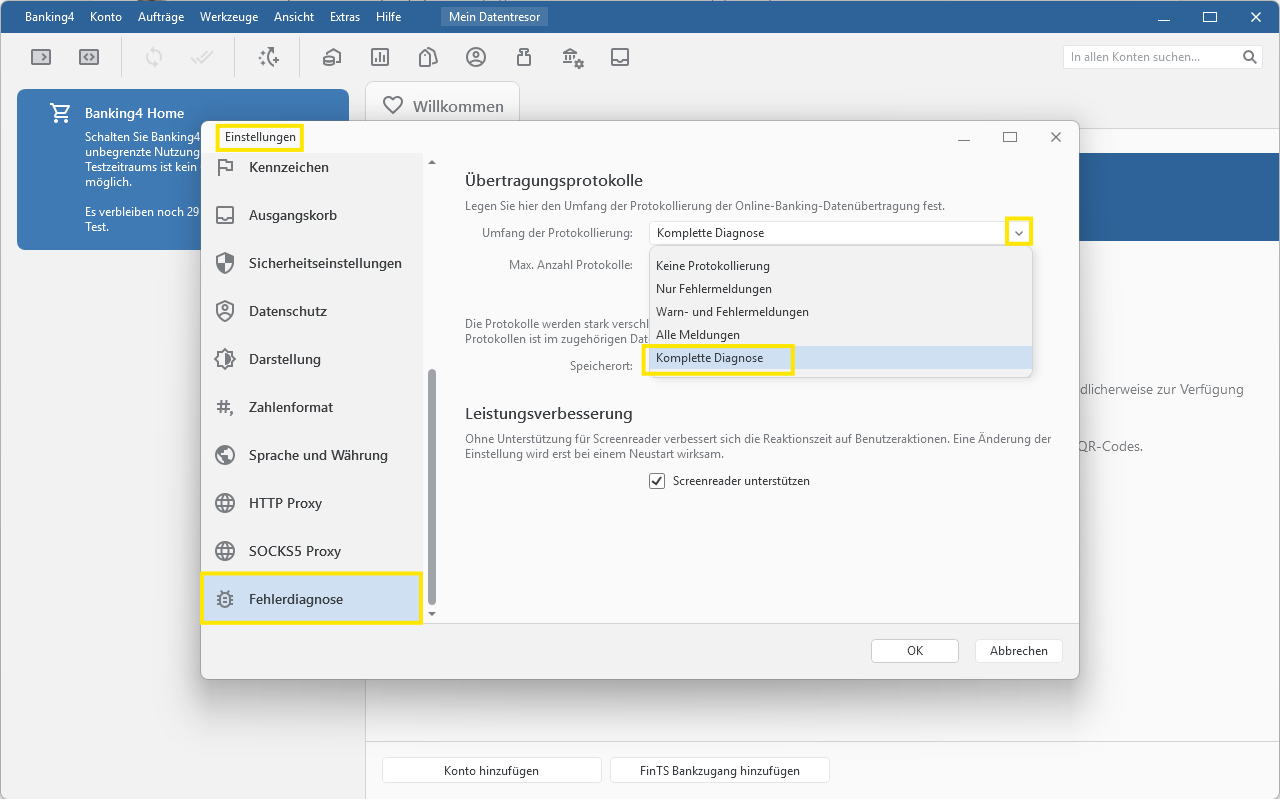The width and height of the screenshot is (1280, 799).
Task: Click the magnifier search icon
Action: point(1250,57)
